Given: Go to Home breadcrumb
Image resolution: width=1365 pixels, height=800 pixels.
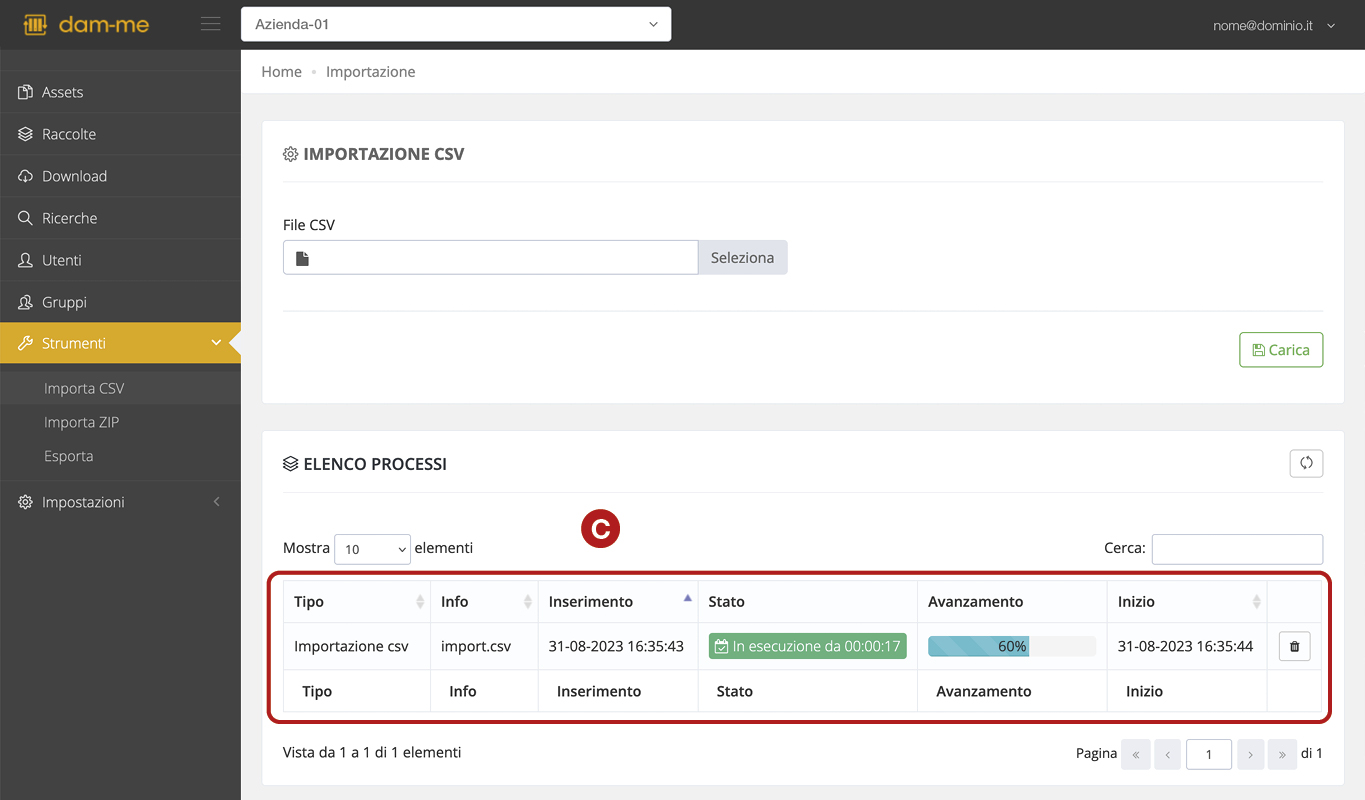Looking at the screenshot, I should coord(281,72).
